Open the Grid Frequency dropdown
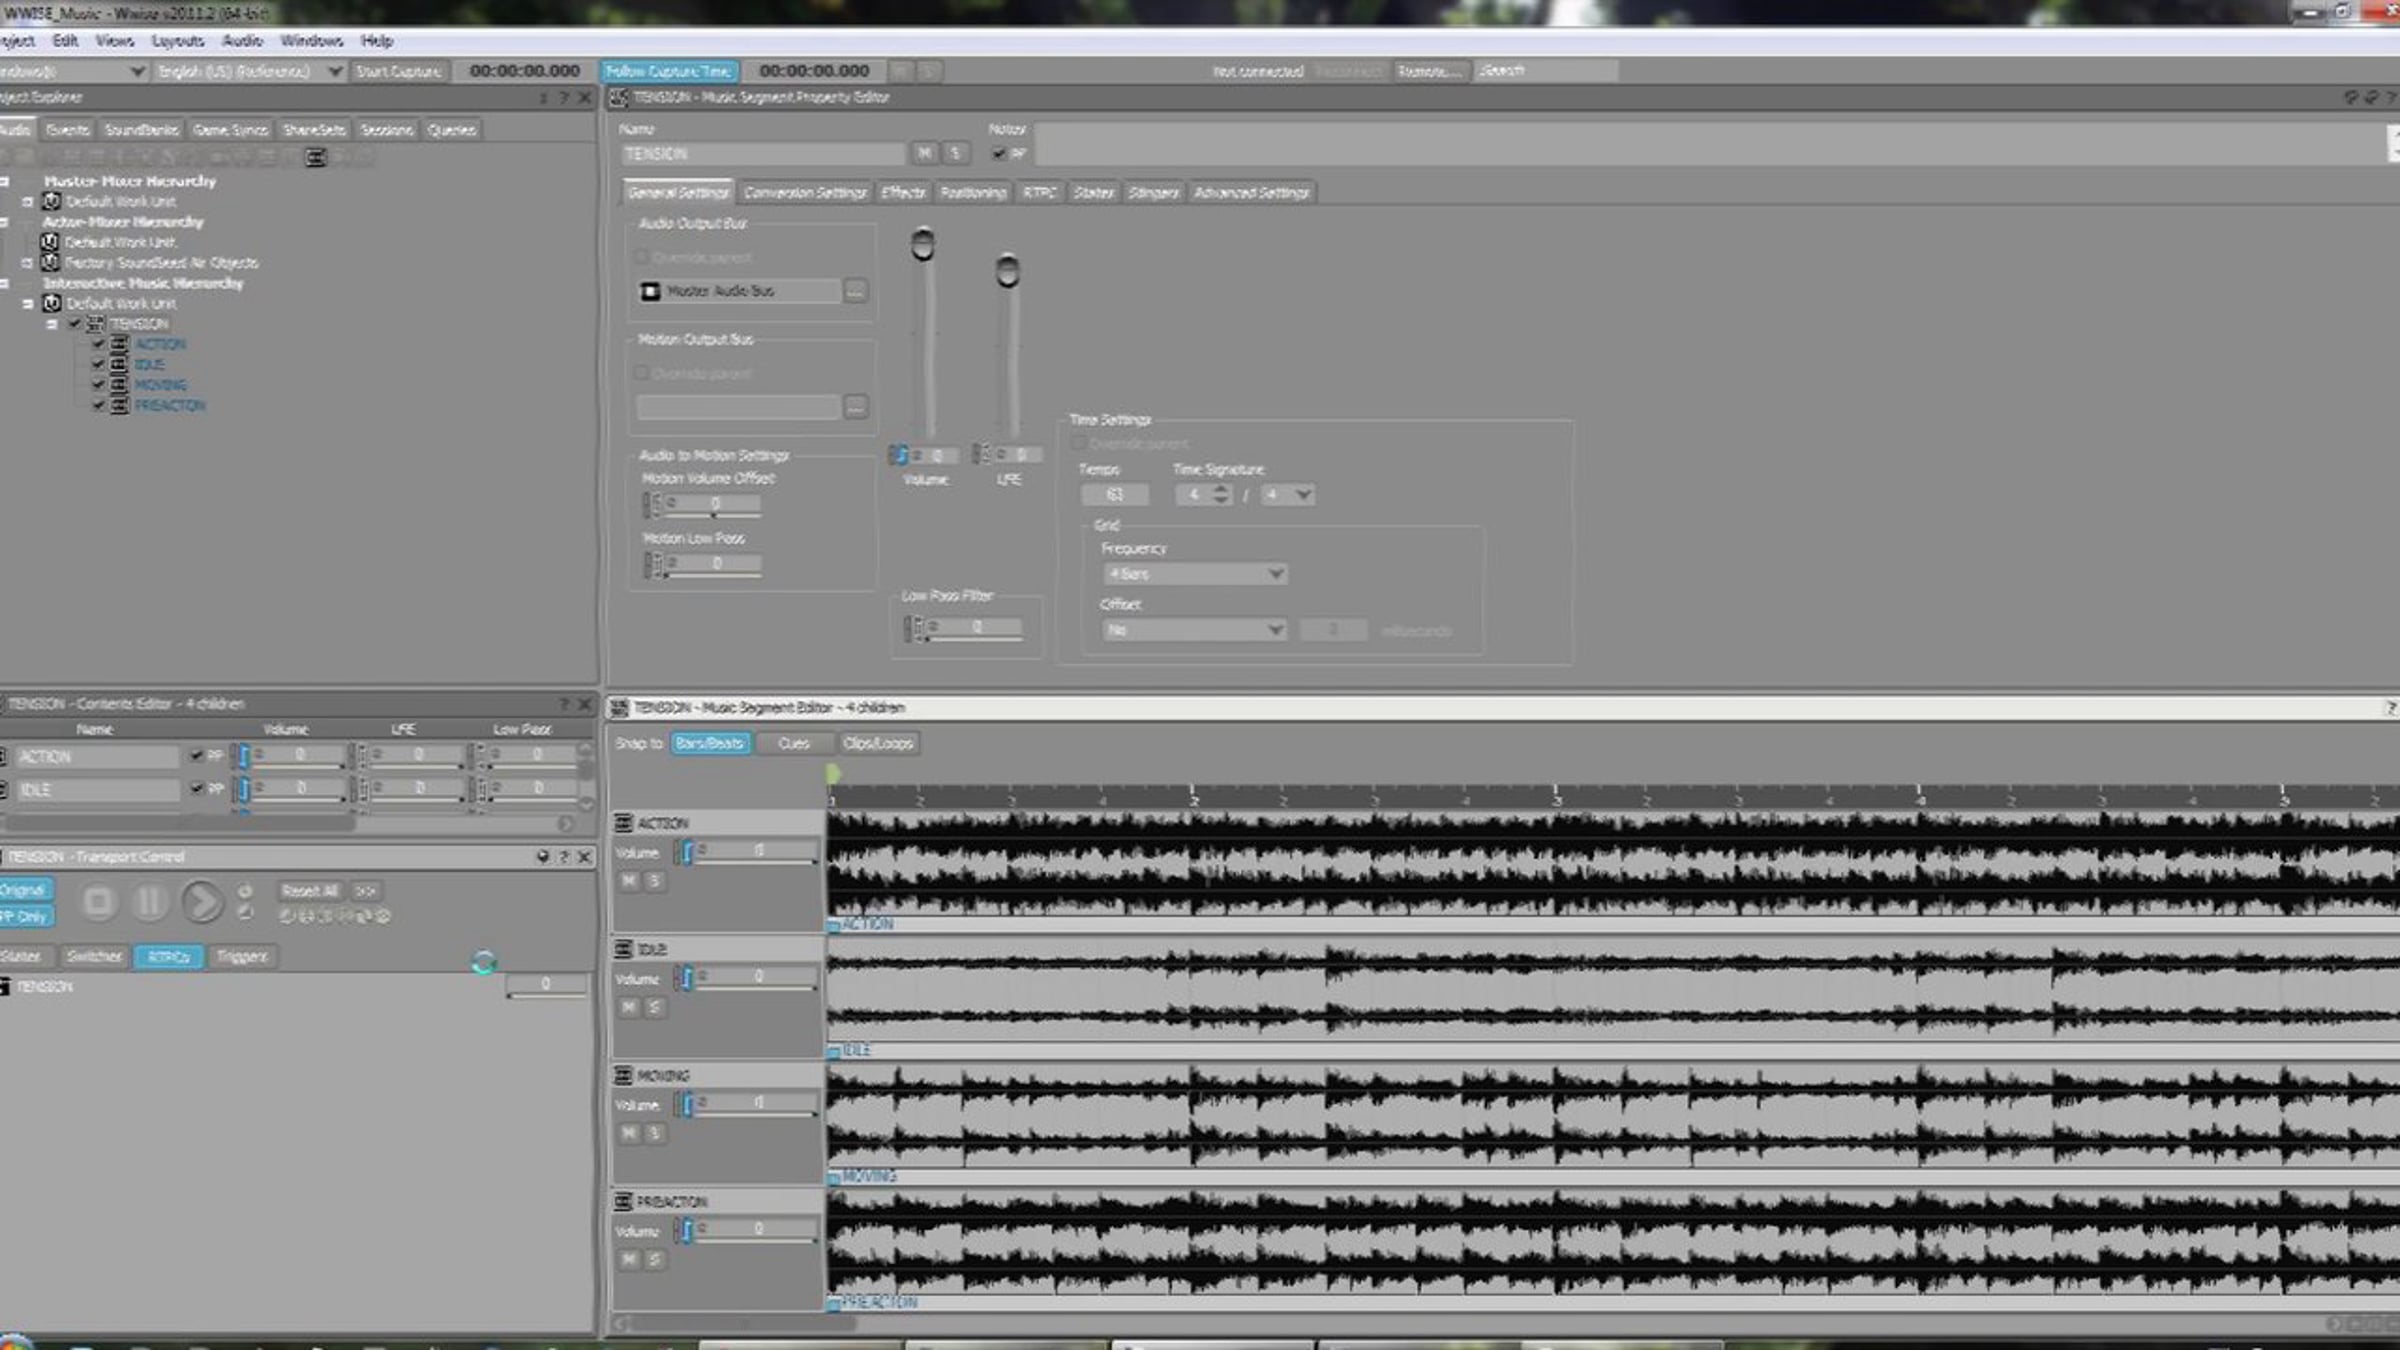Image resolution: width=2400 pixels, height=1350 pixels. [1194, 574]
